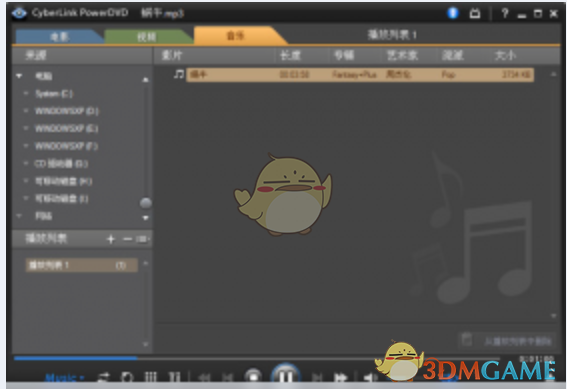
Task: Minimize the PowerDVD window
Action: click(x=521, y=15)
